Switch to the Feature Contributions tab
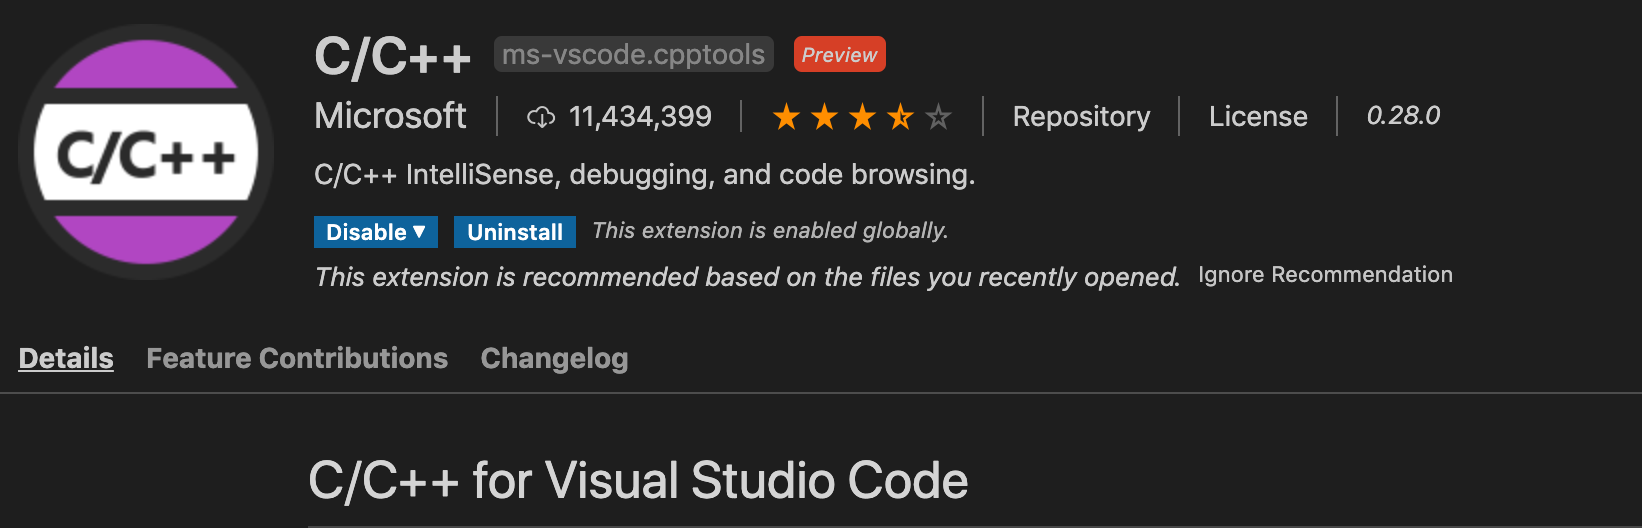Image resolution: width=1642 pixels, height=528 pixels. click(x=297, y=358)
